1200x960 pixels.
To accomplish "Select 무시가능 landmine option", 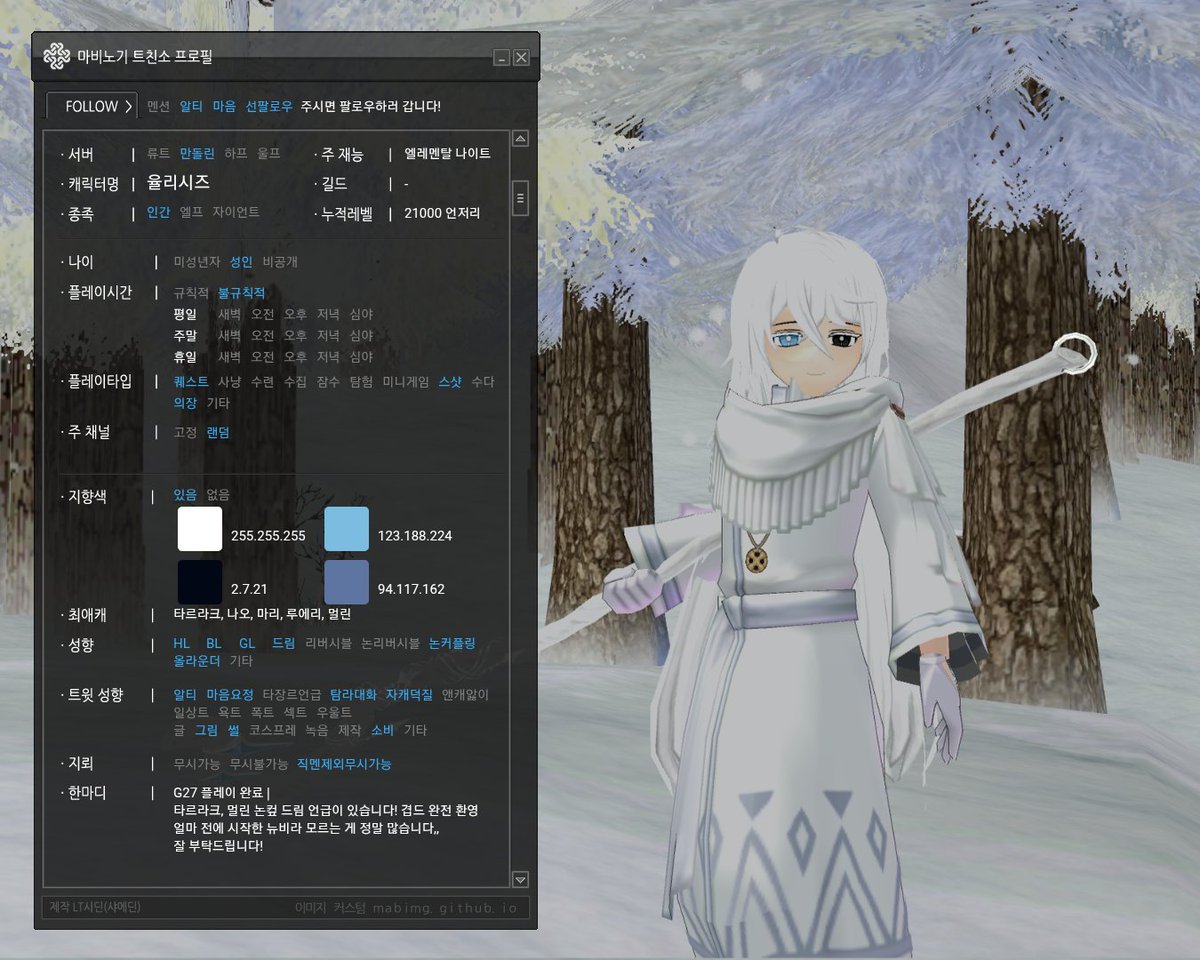I will coord(197,764).
